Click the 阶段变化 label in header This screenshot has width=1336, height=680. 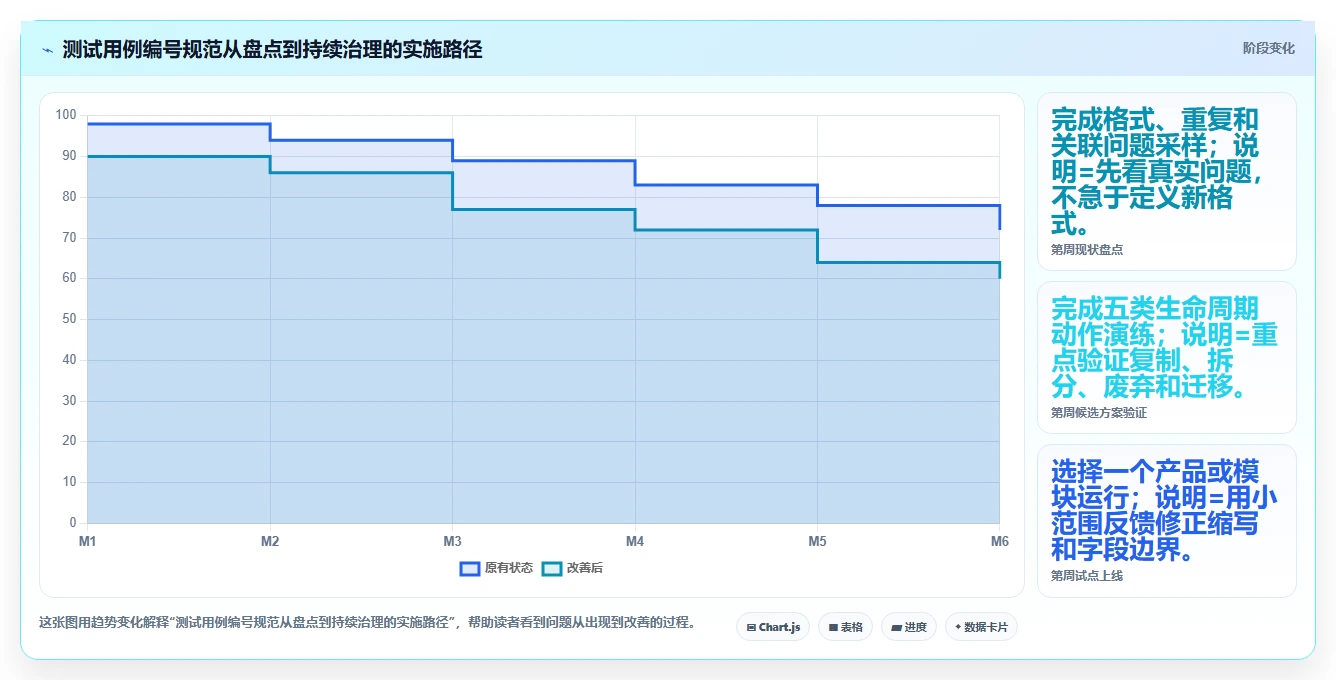click(x=1268, y=48)
